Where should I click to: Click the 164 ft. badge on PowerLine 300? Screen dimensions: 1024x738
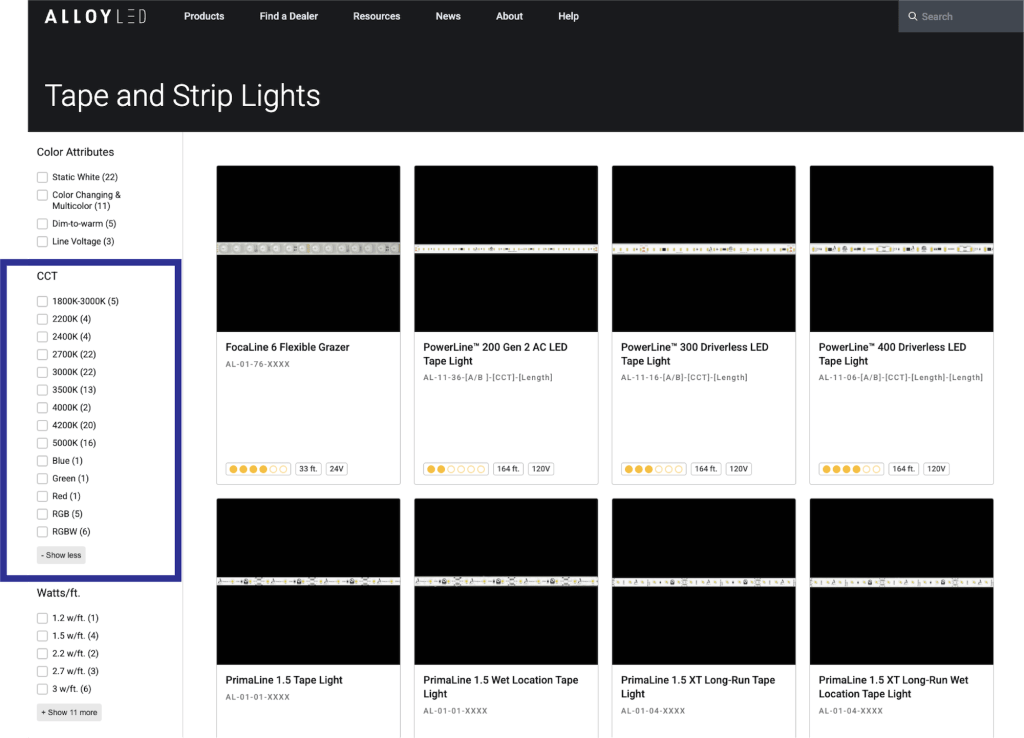click(x=706, y=468)
